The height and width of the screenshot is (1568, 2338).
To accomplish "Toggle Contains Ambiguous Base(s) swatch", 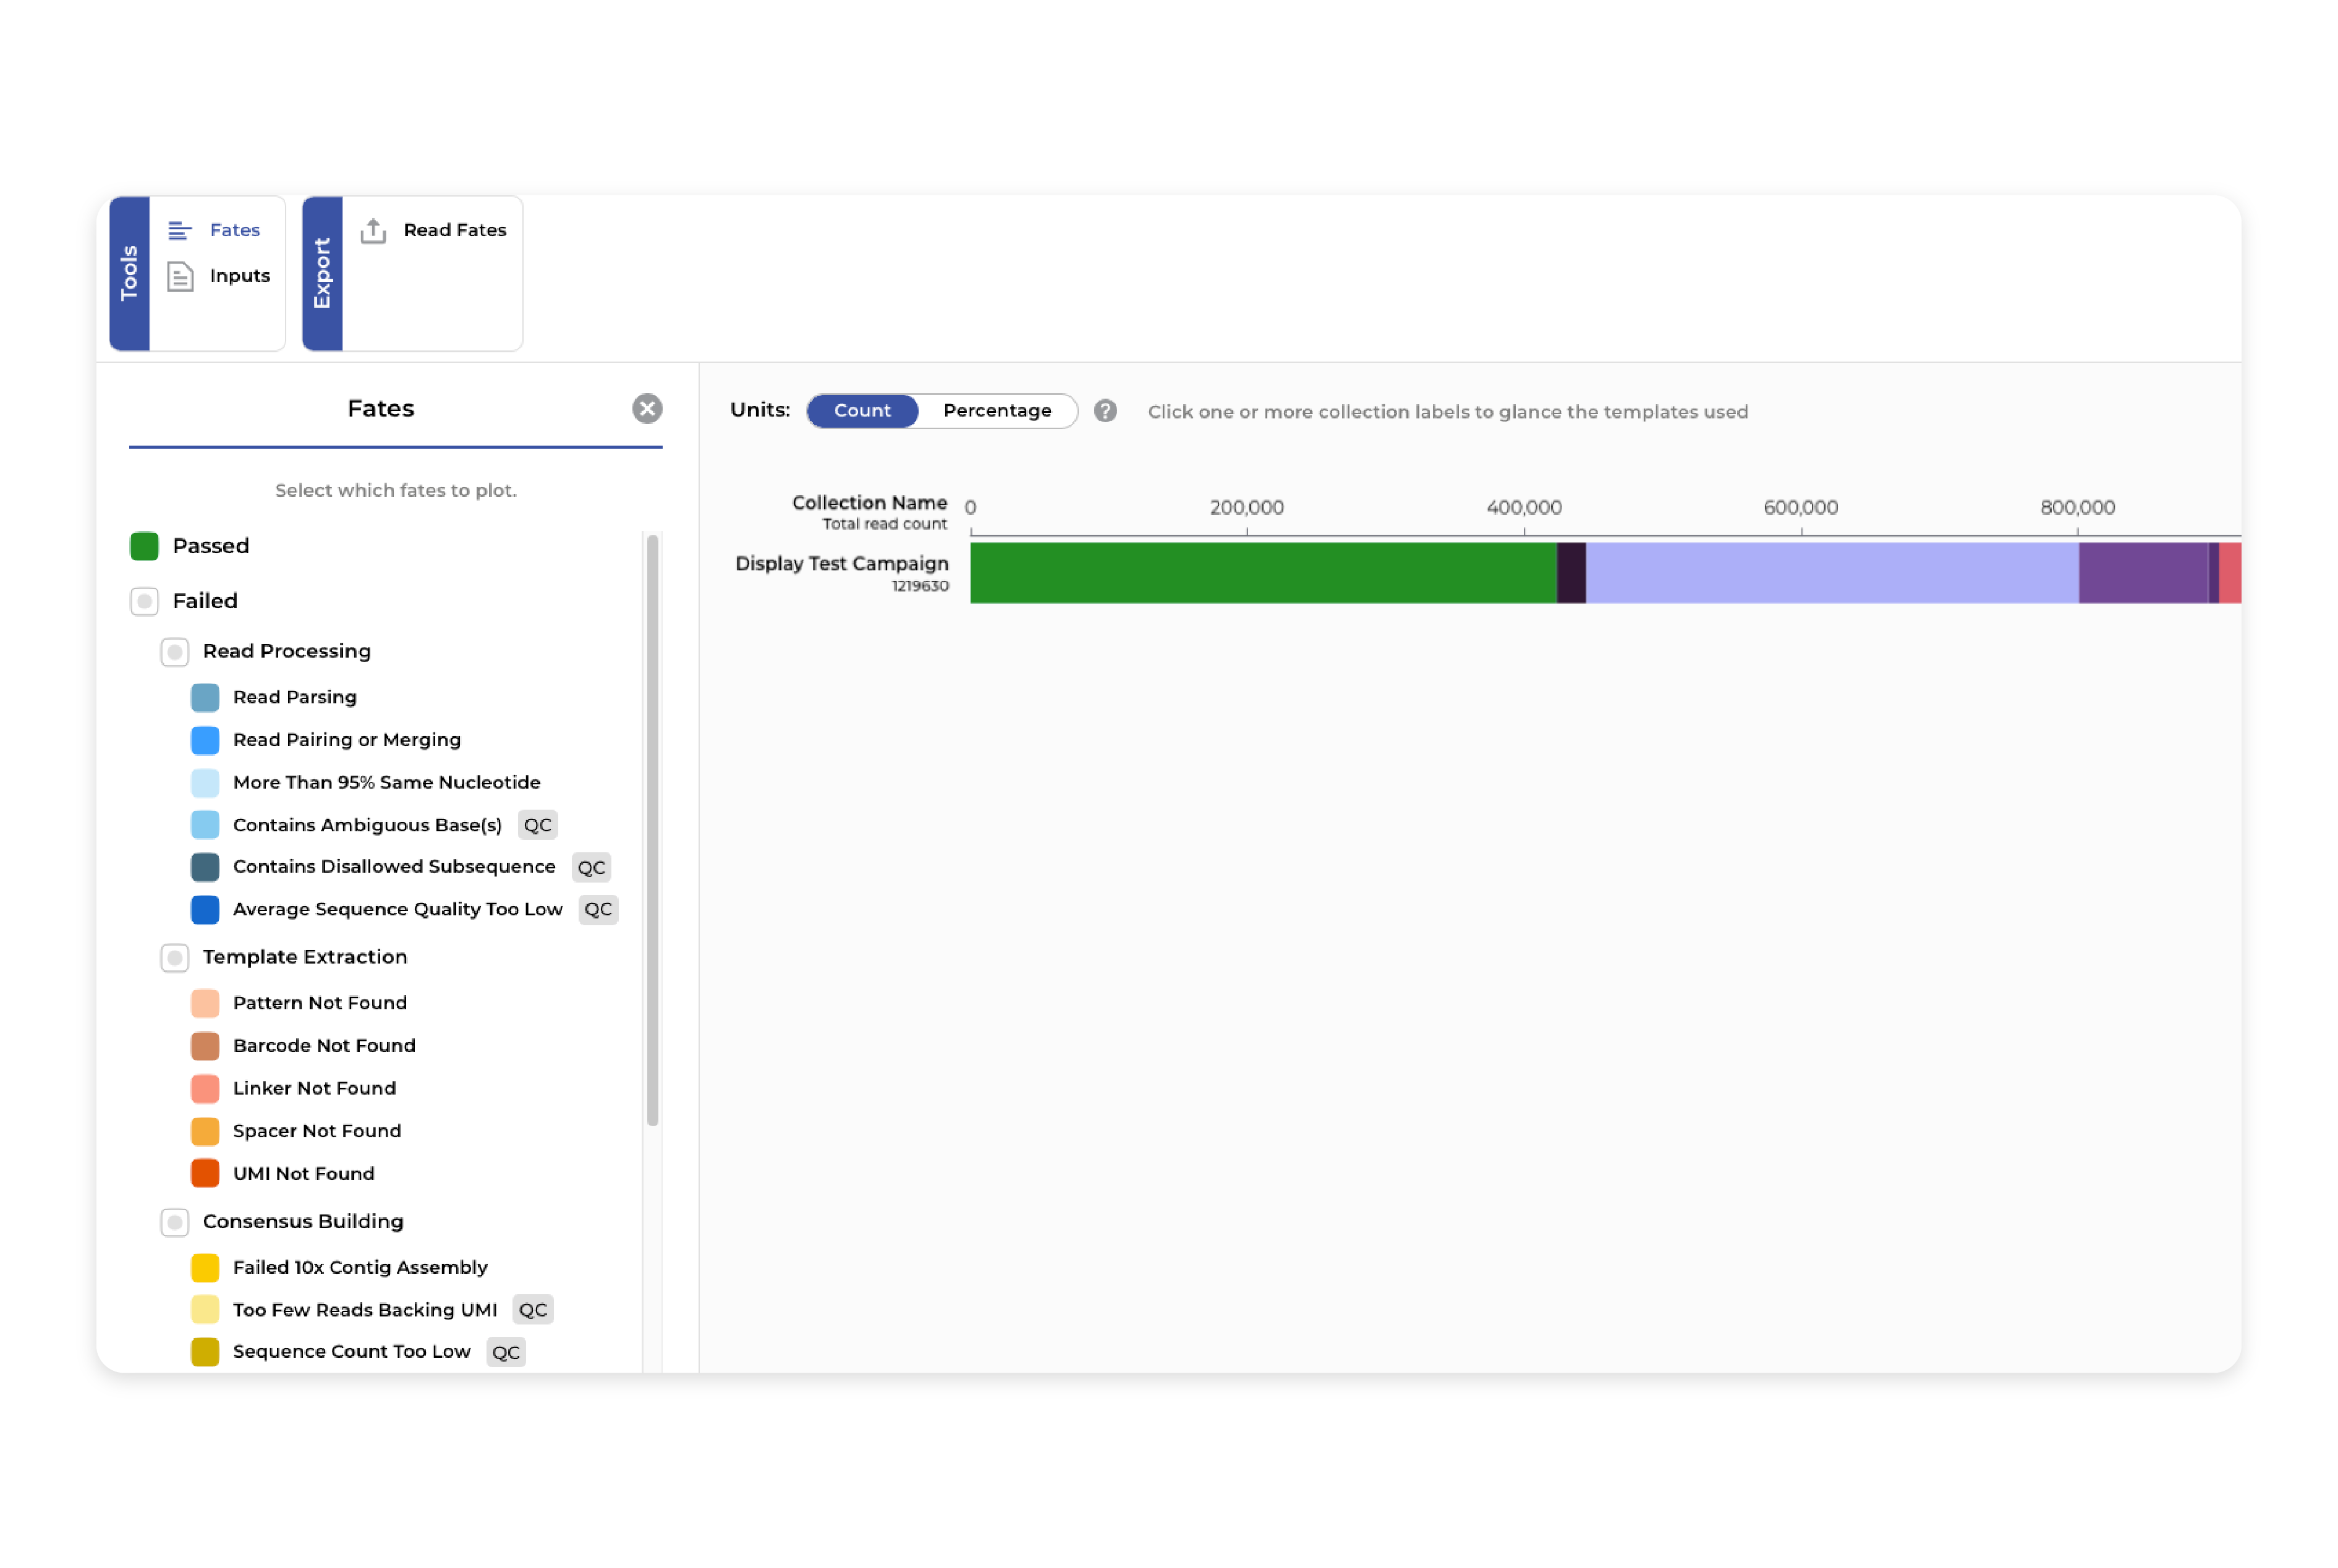I will pos(205,825).
